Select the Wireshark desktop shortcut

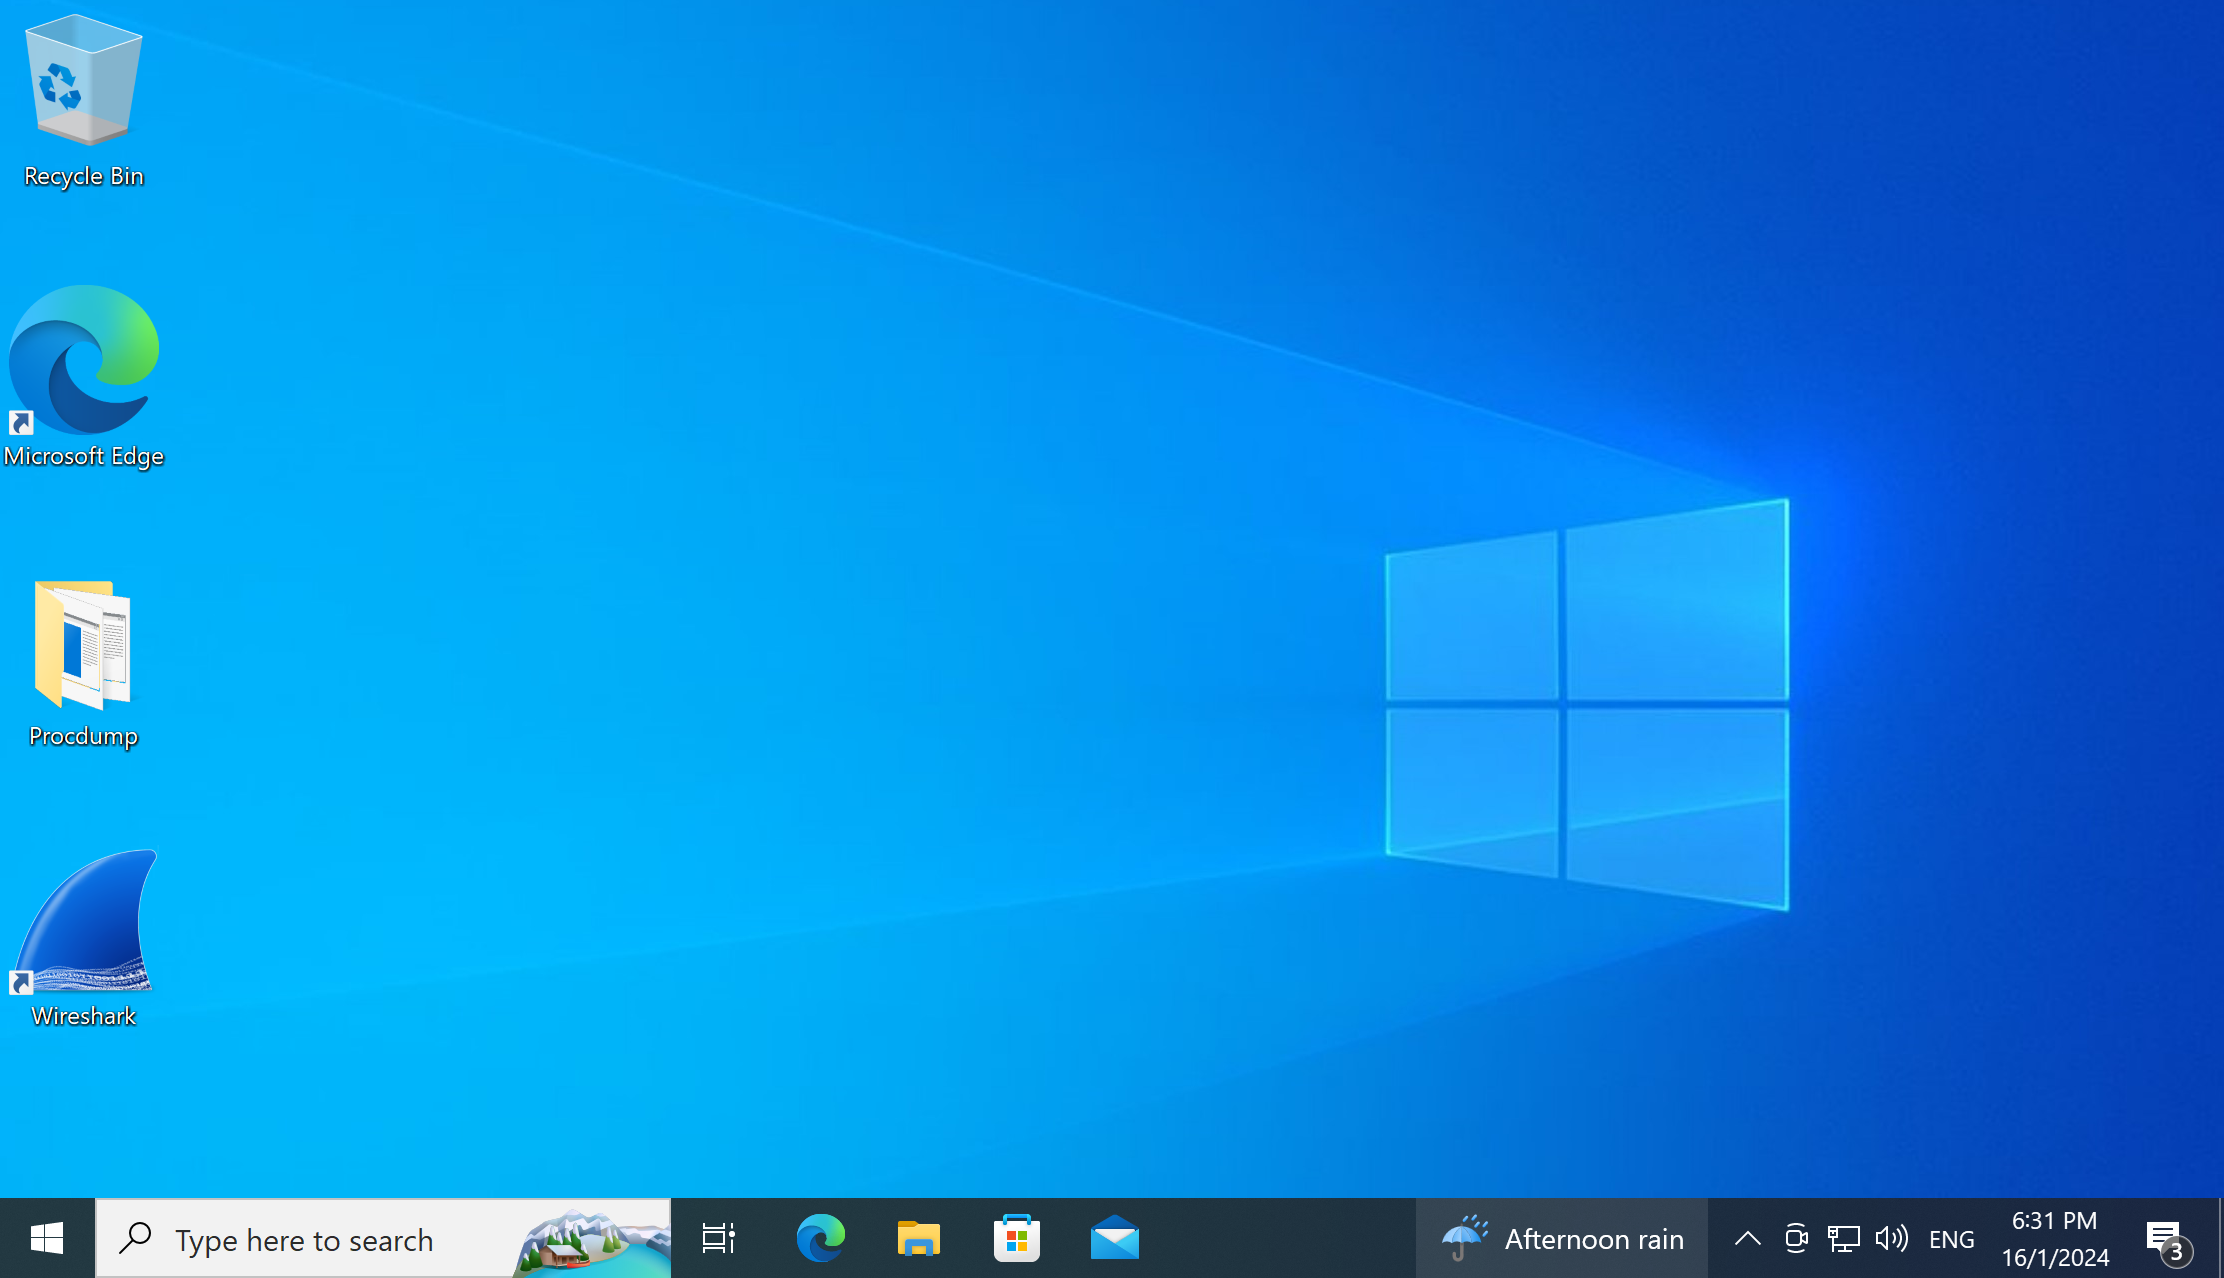click(83, 940)
